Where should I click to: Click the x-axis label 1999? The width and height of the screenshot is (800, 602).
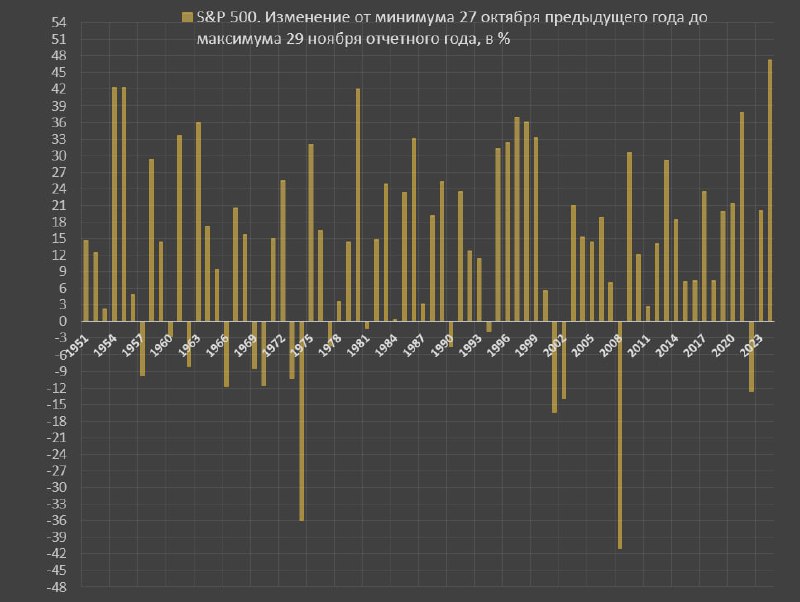527,346
